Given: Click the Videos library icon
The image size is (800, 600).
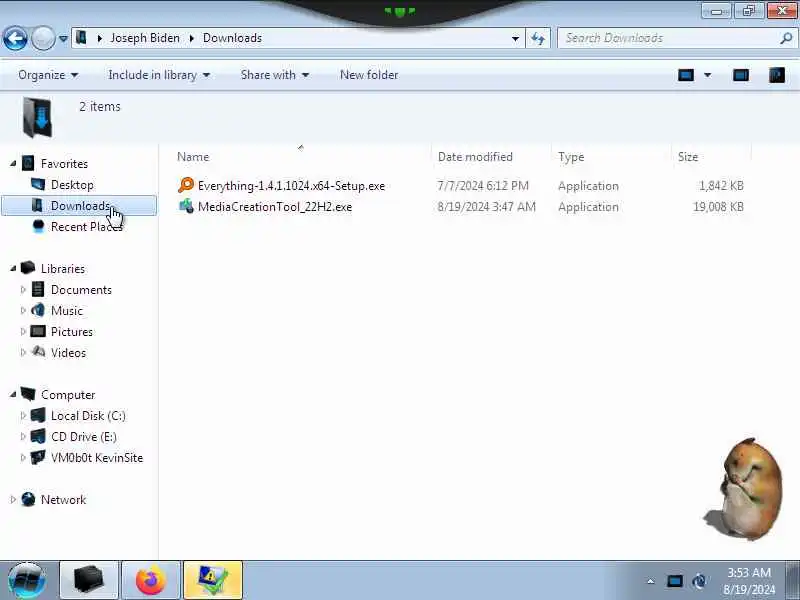Looking at the screenshot, I should [x=38, y=352].
